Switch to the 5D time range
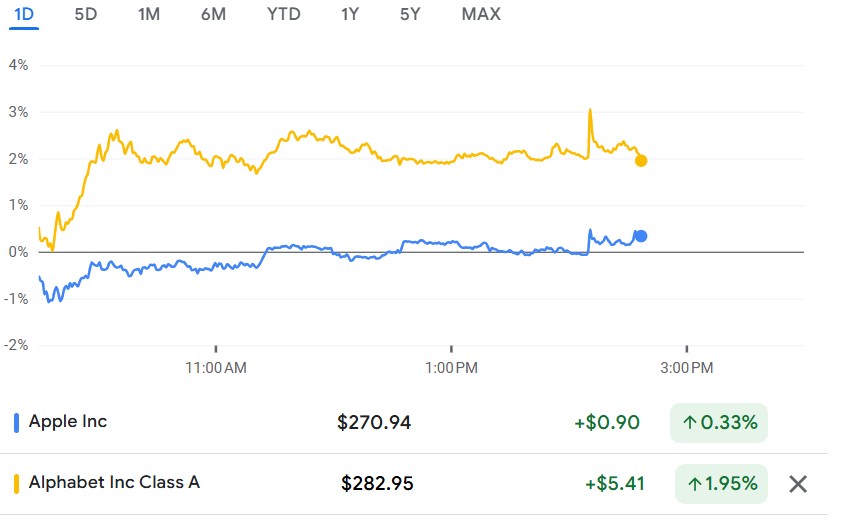 pos(86,14)
